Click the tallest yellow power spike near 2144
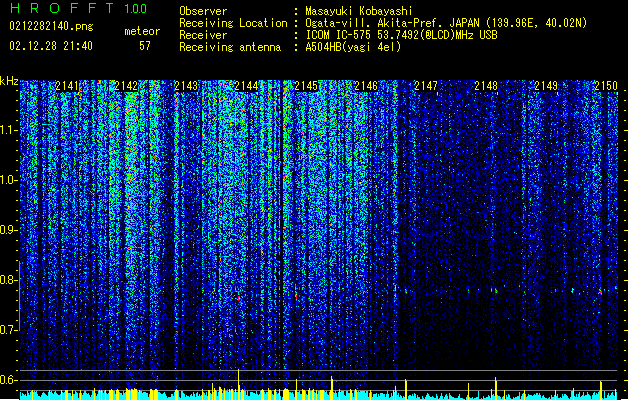 pos(239,384)
